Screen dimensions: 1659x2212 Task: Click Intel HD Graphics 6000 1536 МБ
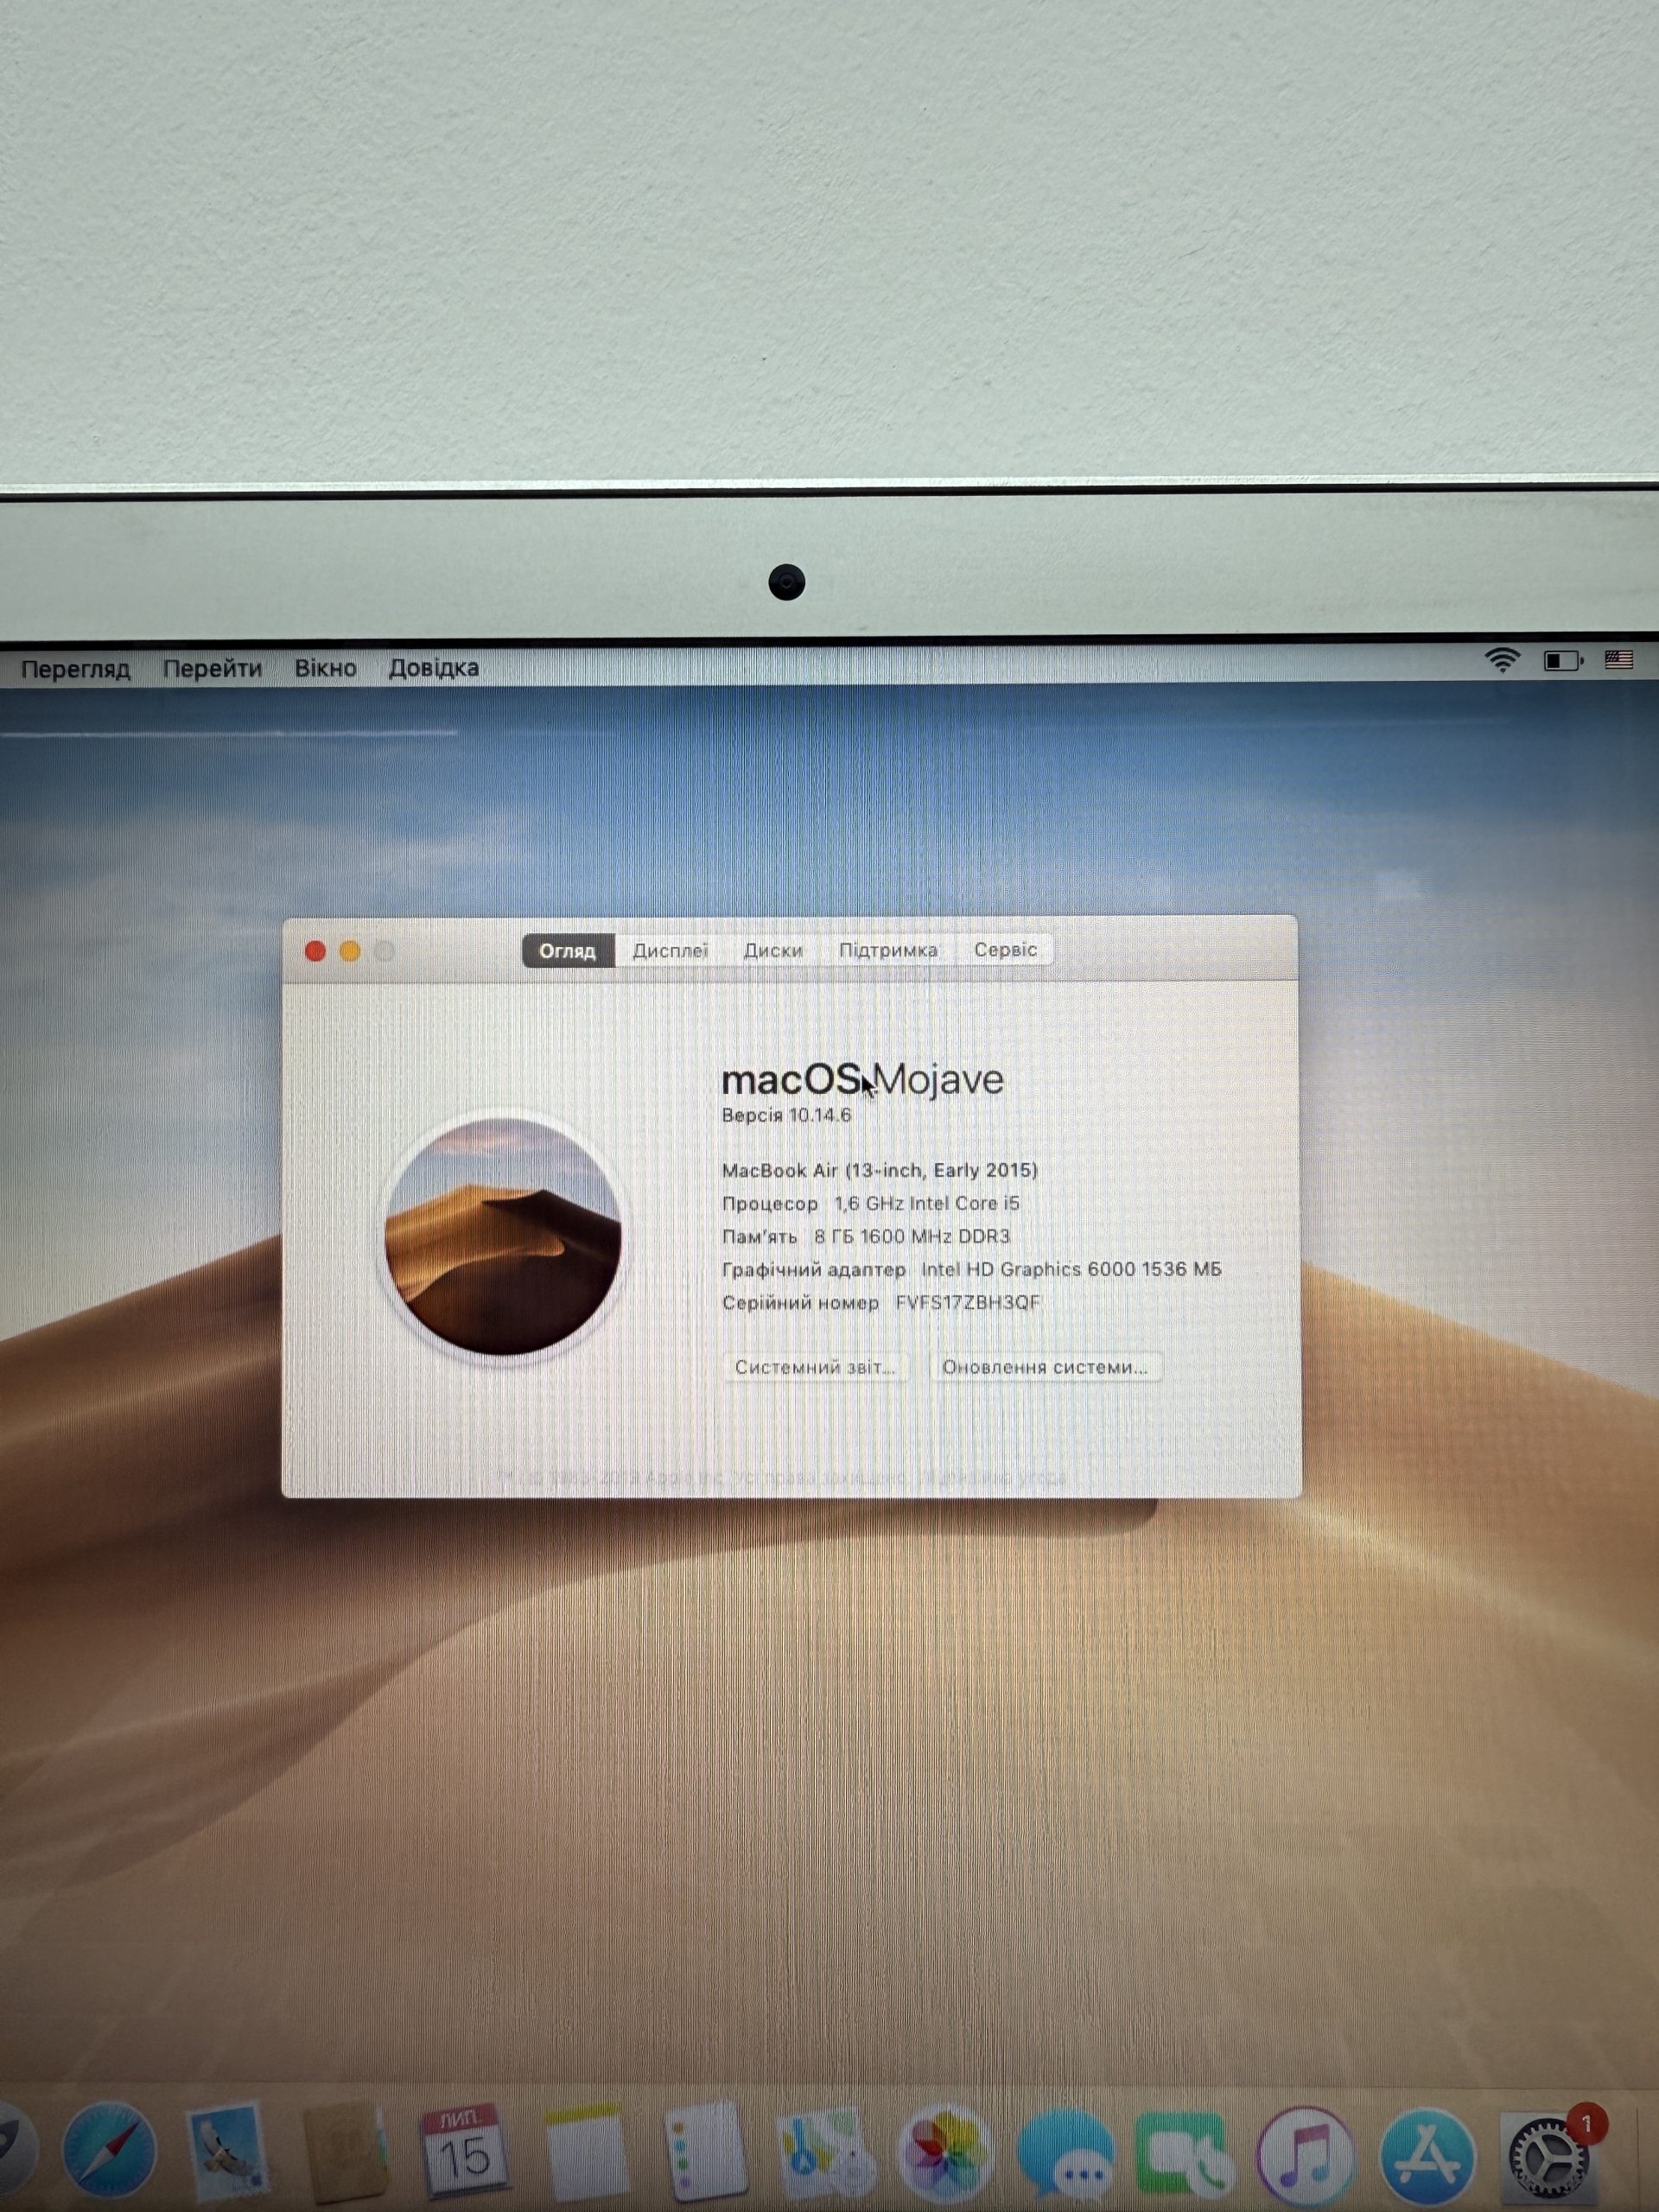(x=1071, y=1269)
